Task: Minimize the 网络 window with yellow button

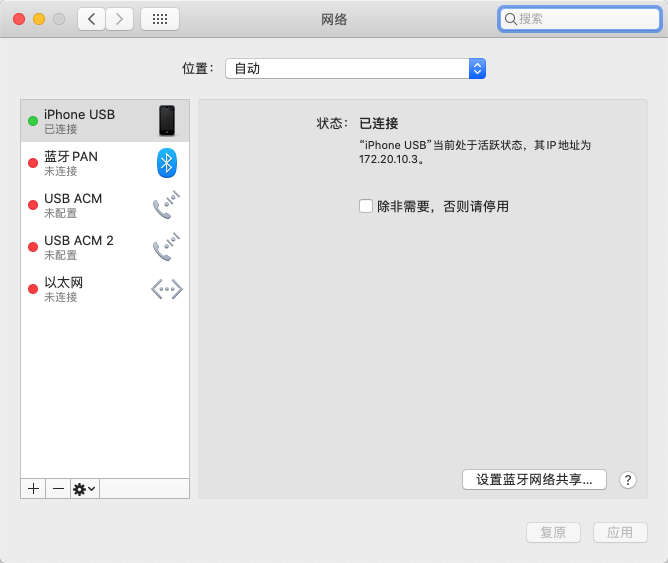Action: [39, 19]
